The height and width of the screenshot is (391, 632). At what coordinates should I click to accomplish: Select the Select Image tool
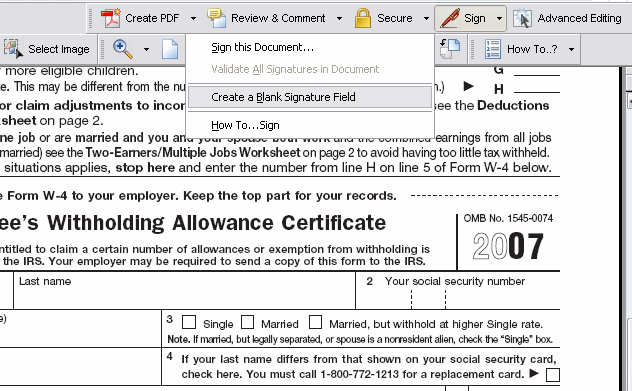pos(46,49)
